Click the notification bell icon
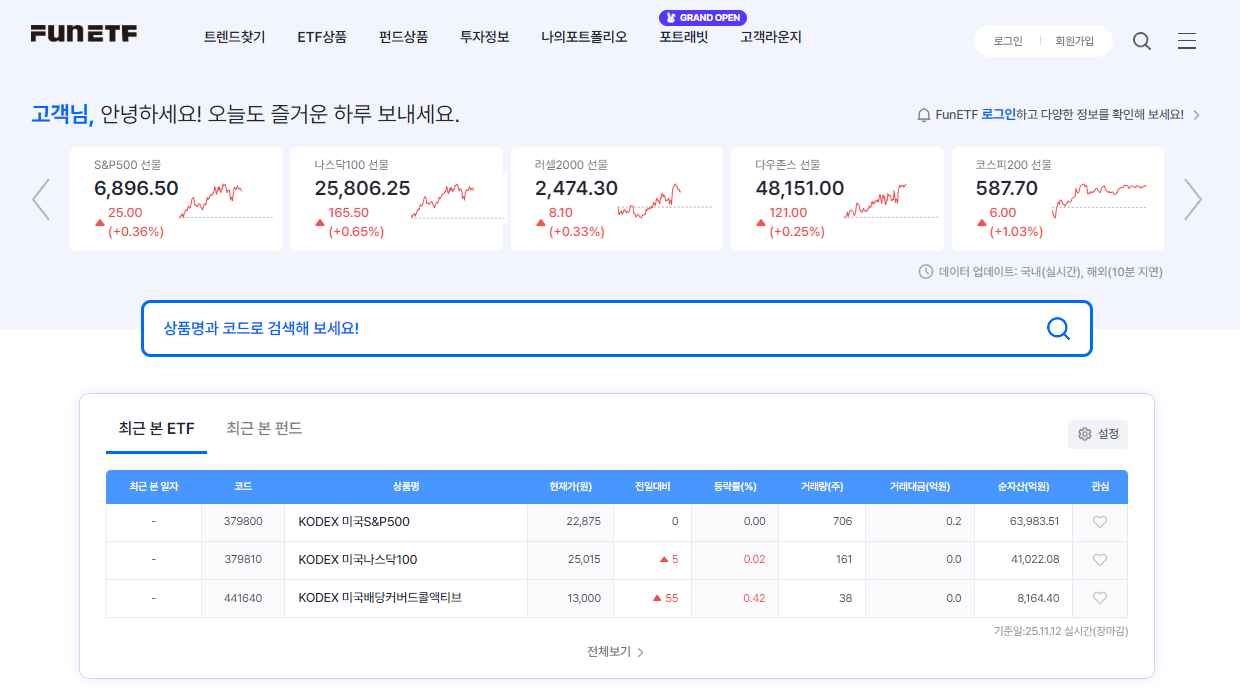The height and width of the screenshot is (693, 1240). [924, 115]
